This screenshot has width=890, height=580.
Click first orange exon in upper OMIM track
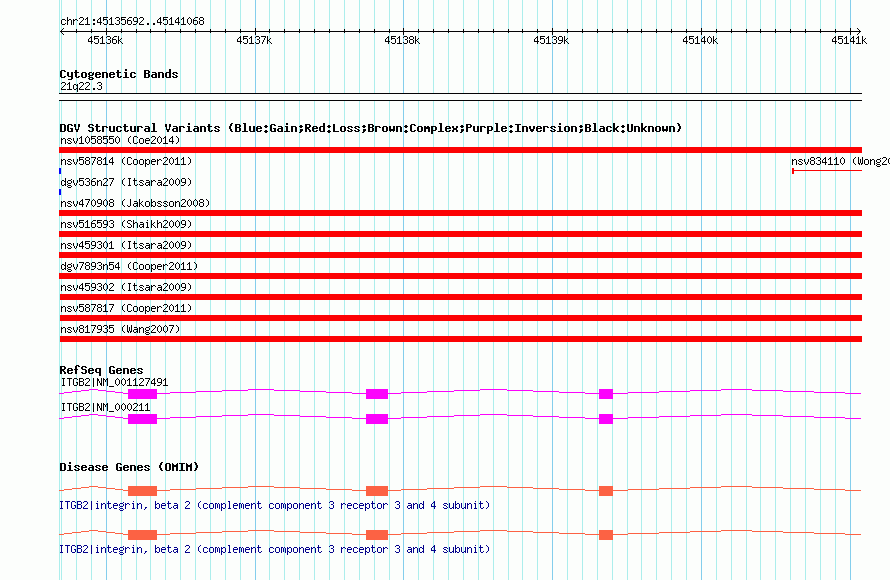[x=142, y=491]
